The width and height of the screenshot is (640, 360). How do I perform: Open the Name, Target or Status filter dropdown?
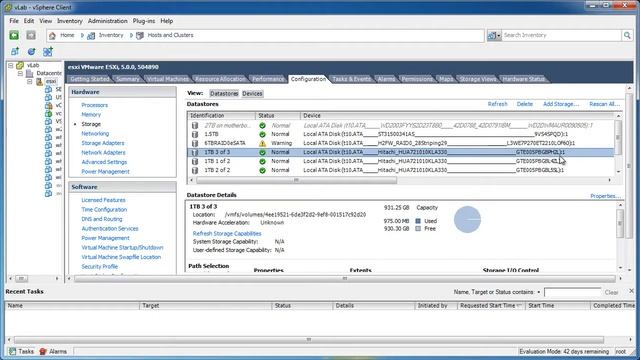[x=539, y=292]
